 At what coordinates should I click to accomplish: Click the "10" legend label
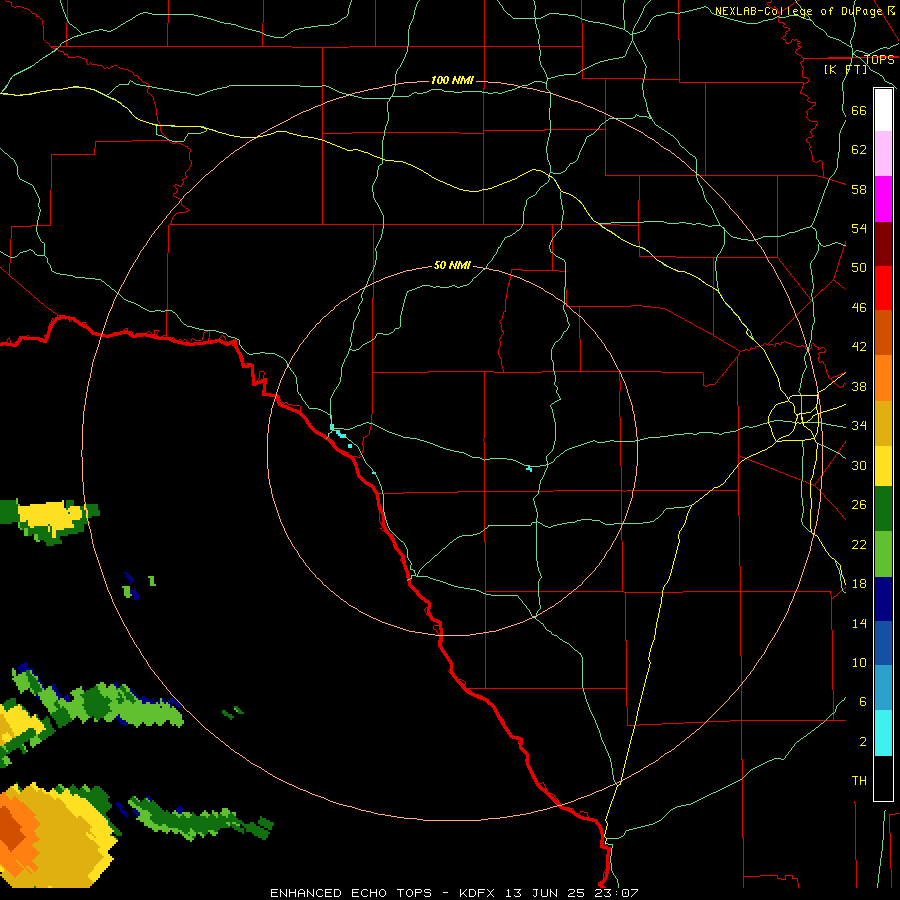point(859,662)
